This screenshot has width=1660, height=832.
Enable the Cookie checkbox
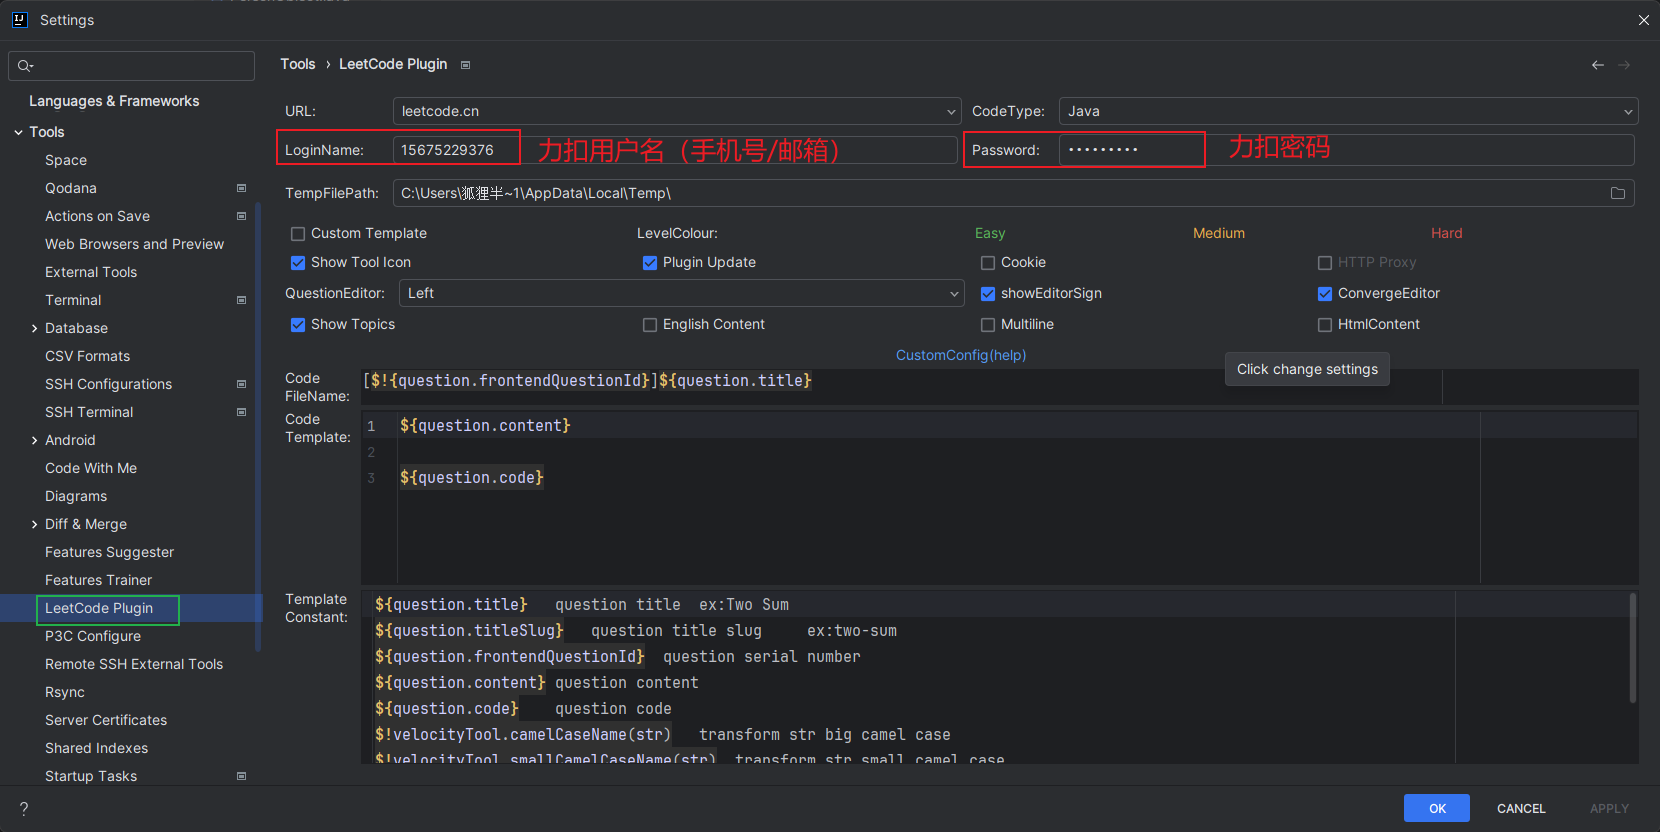pyautogui.click(x=988, y=263)
